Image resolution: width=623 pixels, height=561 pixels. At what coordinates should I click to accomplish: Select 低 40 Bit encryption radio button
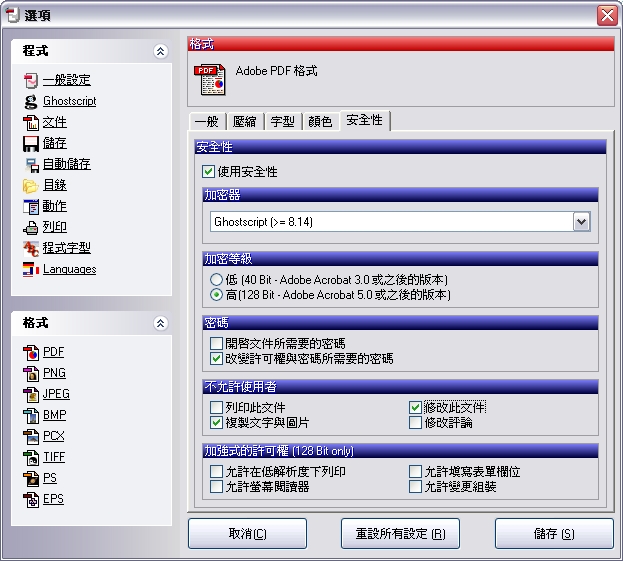pyautogui.click(x=216, y=279)
